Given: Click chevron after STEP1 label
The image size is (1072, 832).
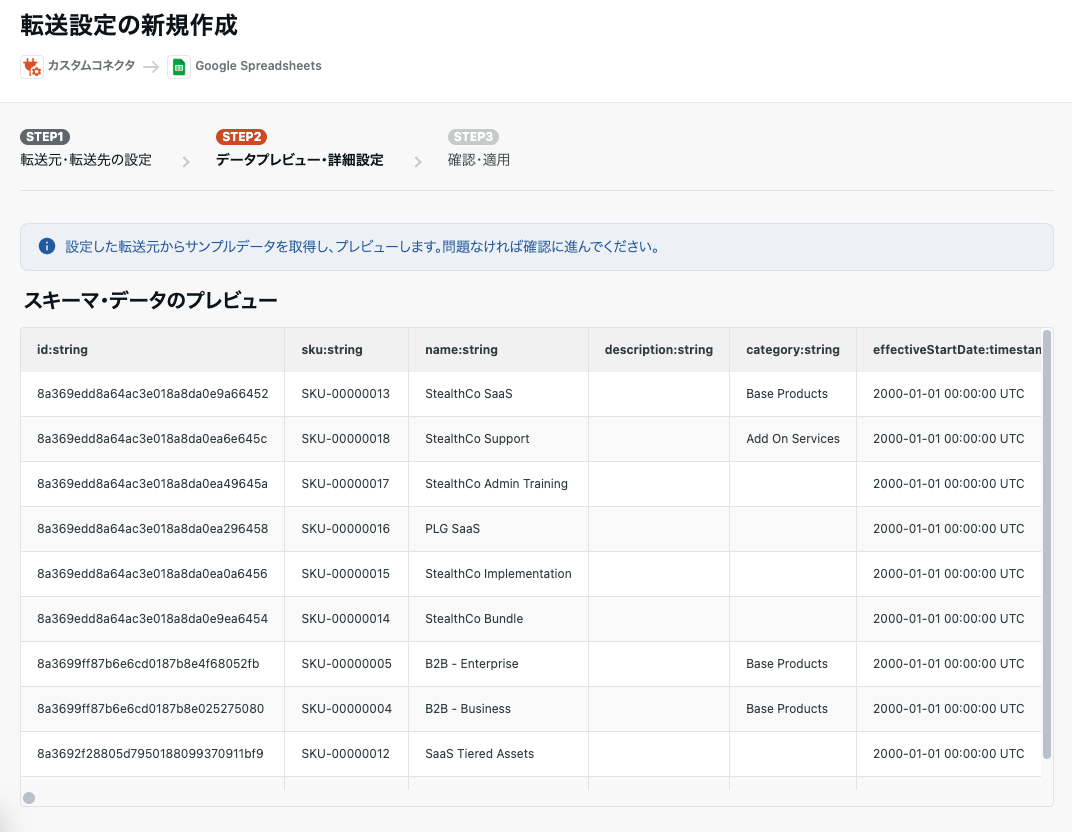Looking at the screenshot, I should pyautogui.click(x=185, y=162).
